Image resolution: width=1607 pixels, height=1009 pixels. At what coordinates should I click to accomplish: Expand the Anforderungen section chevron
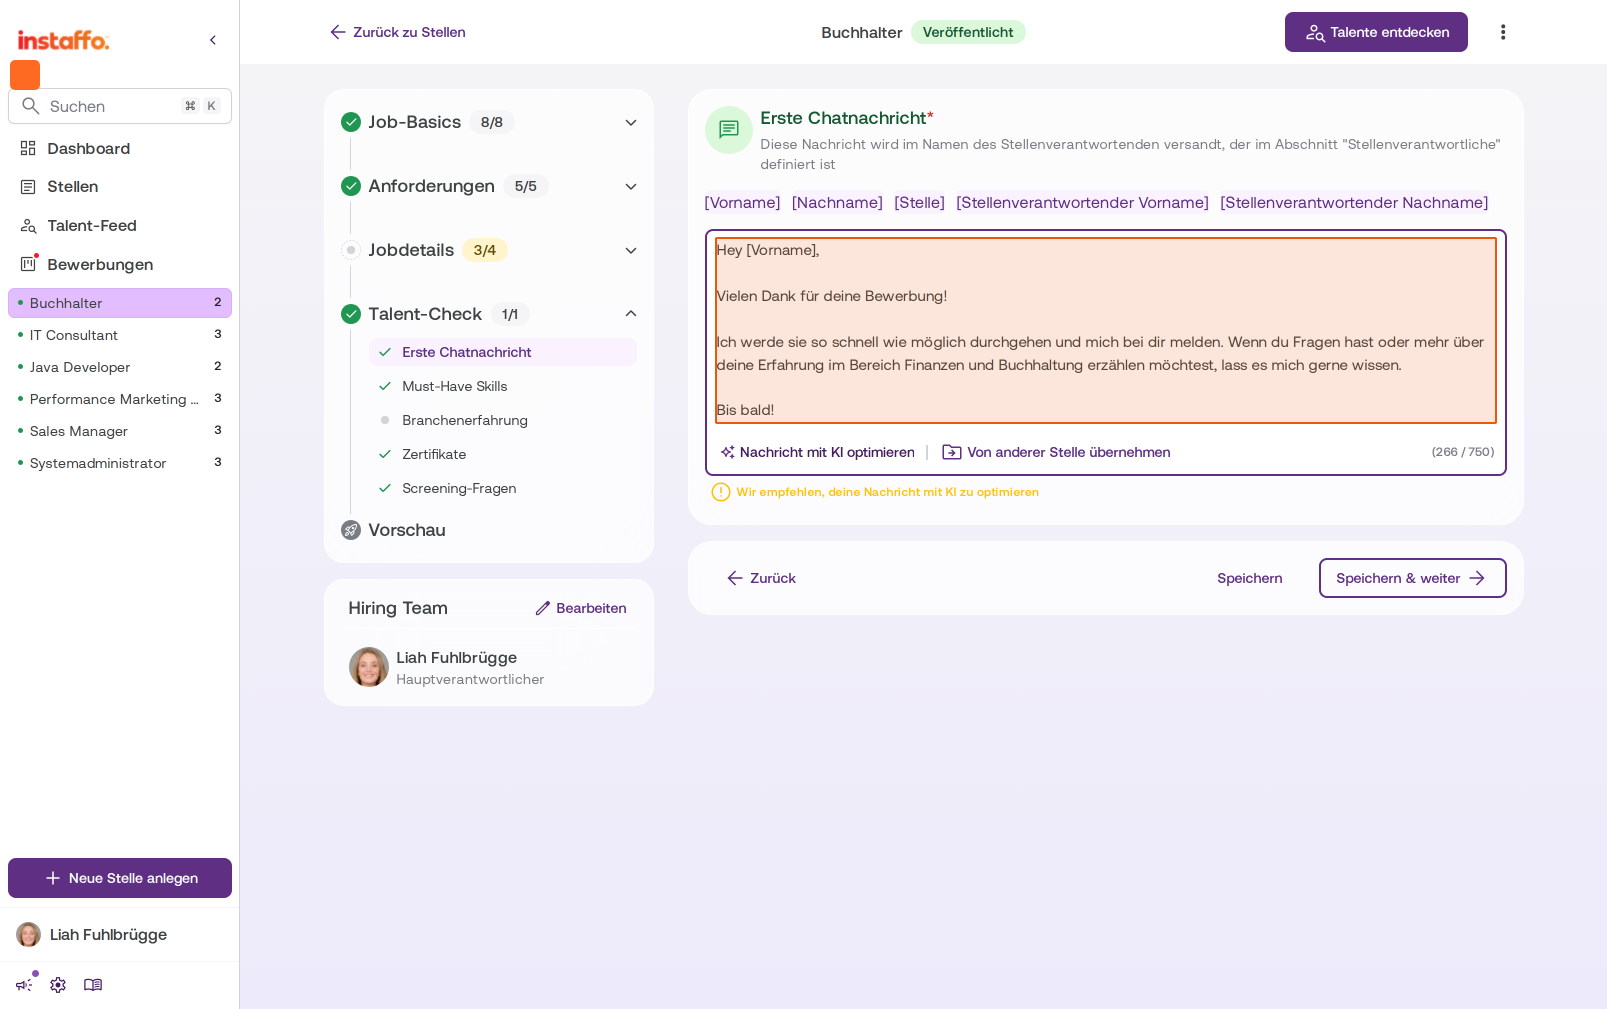pos(631,186)
